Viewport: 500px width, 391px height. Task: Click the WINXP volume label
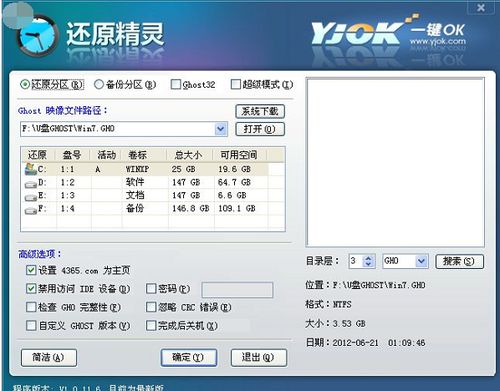pos(137,169)
